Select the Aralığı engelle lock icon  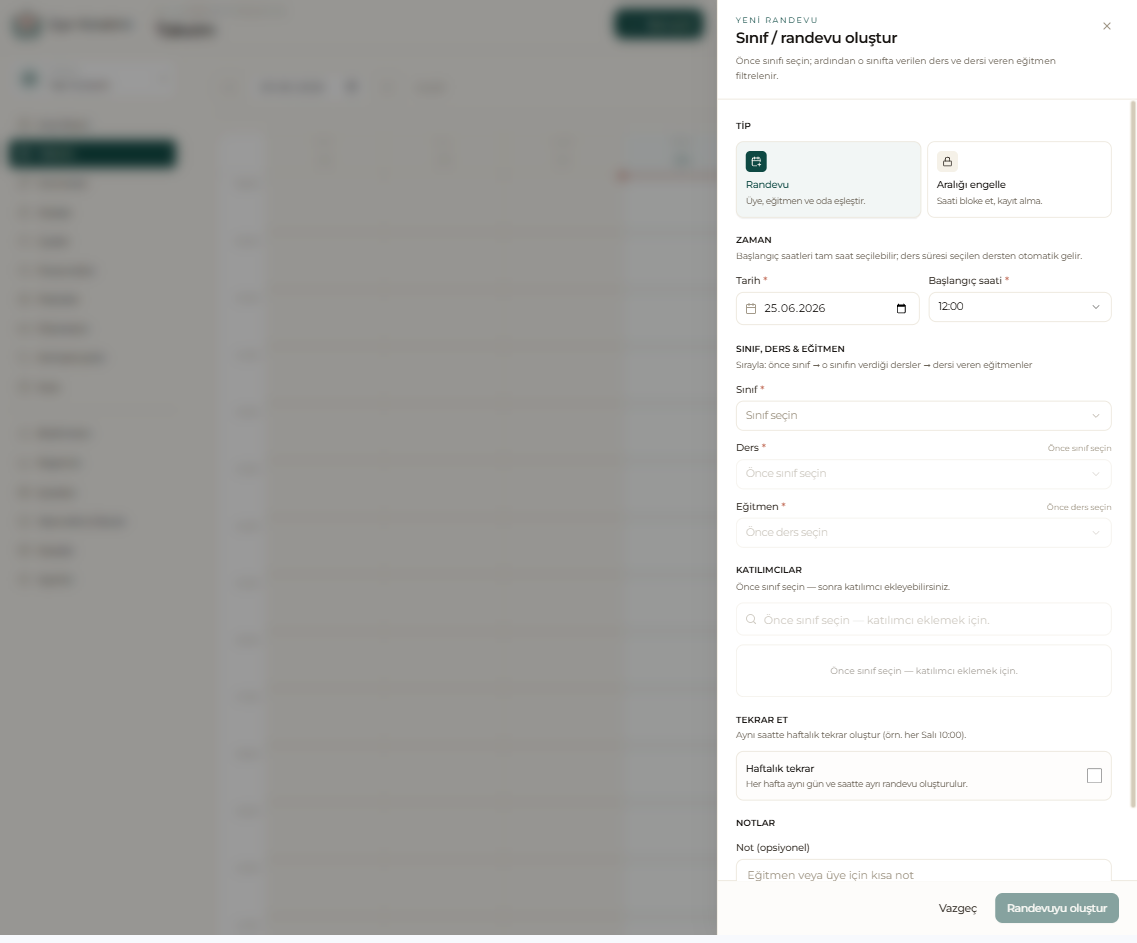[947, 161]
